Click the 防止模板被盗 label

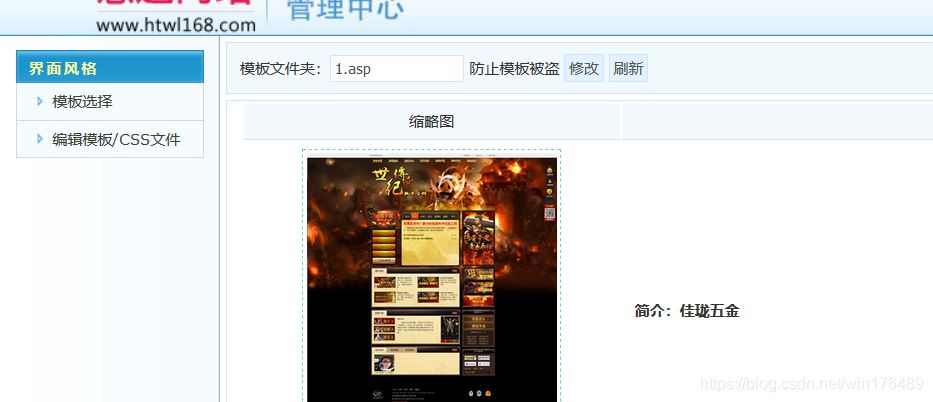pos(514,69)
